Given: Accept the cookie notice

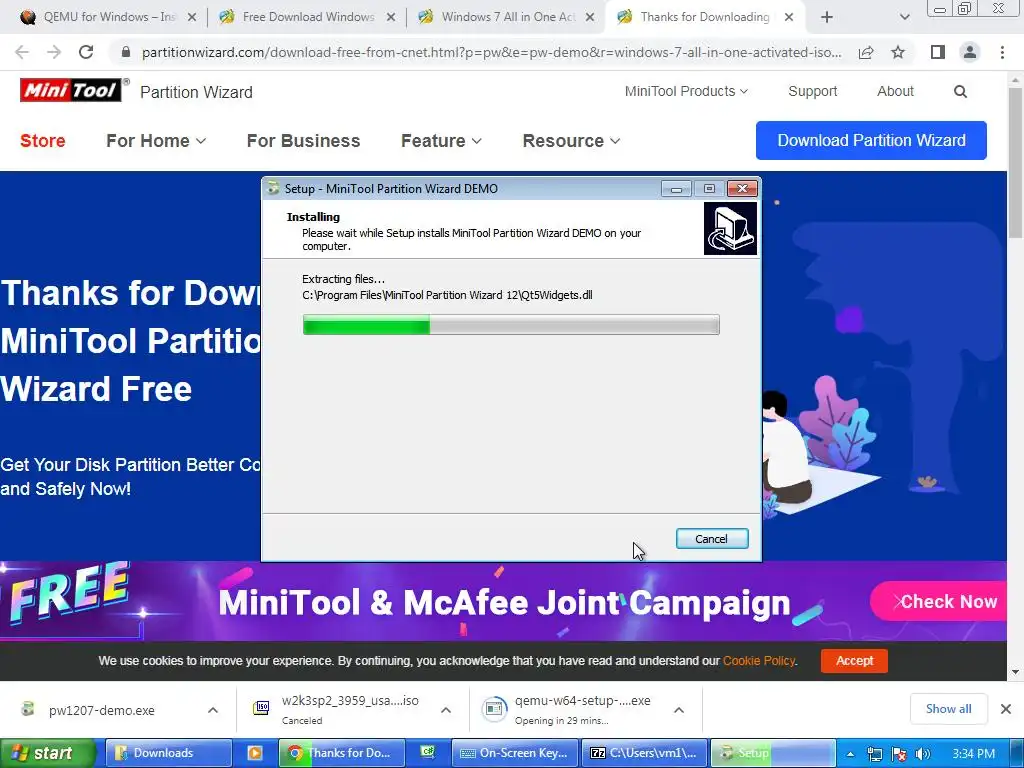Looking at the screenshot, I should pyautogui.click(x=854, y=660).
